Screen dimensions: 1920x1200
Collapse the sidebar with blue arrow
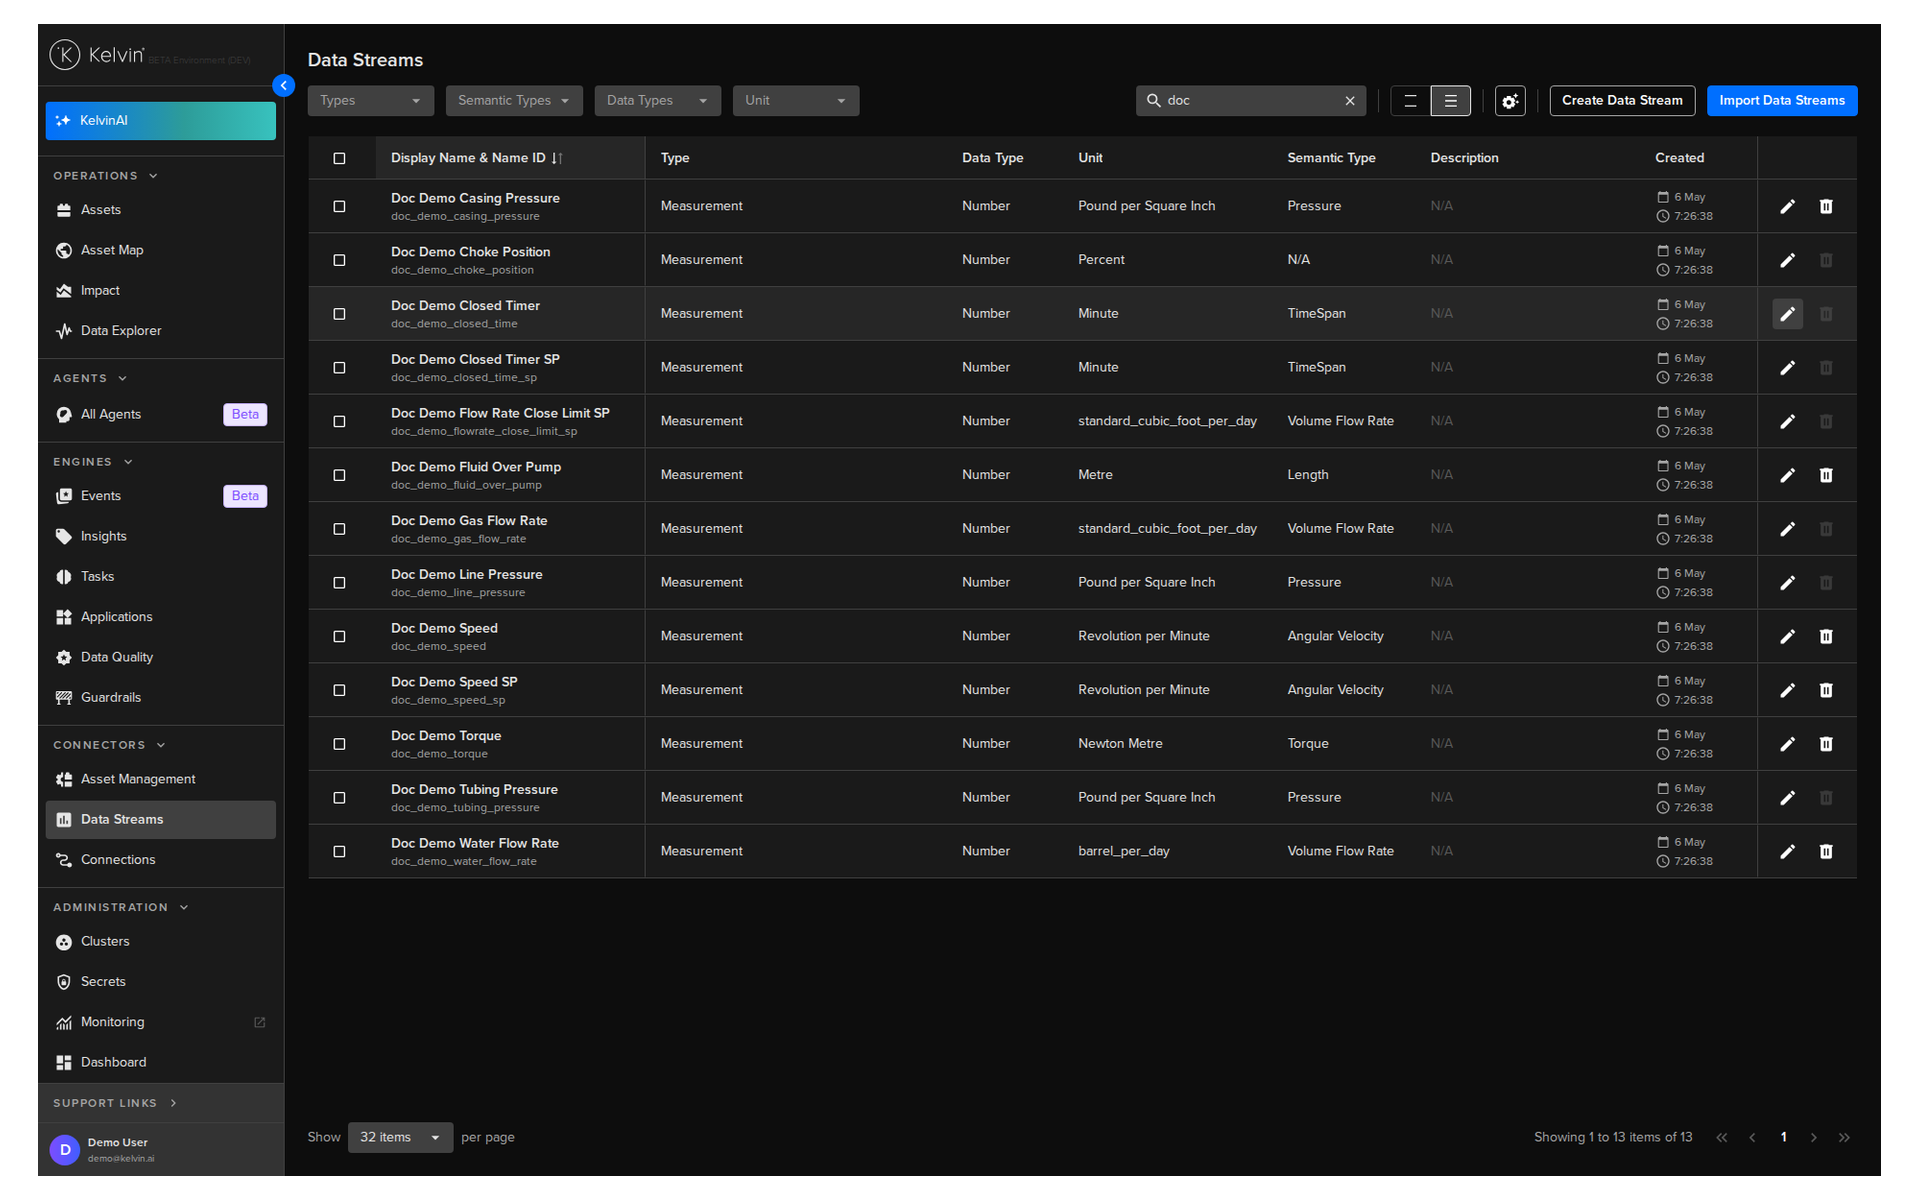tap(284, 86)
